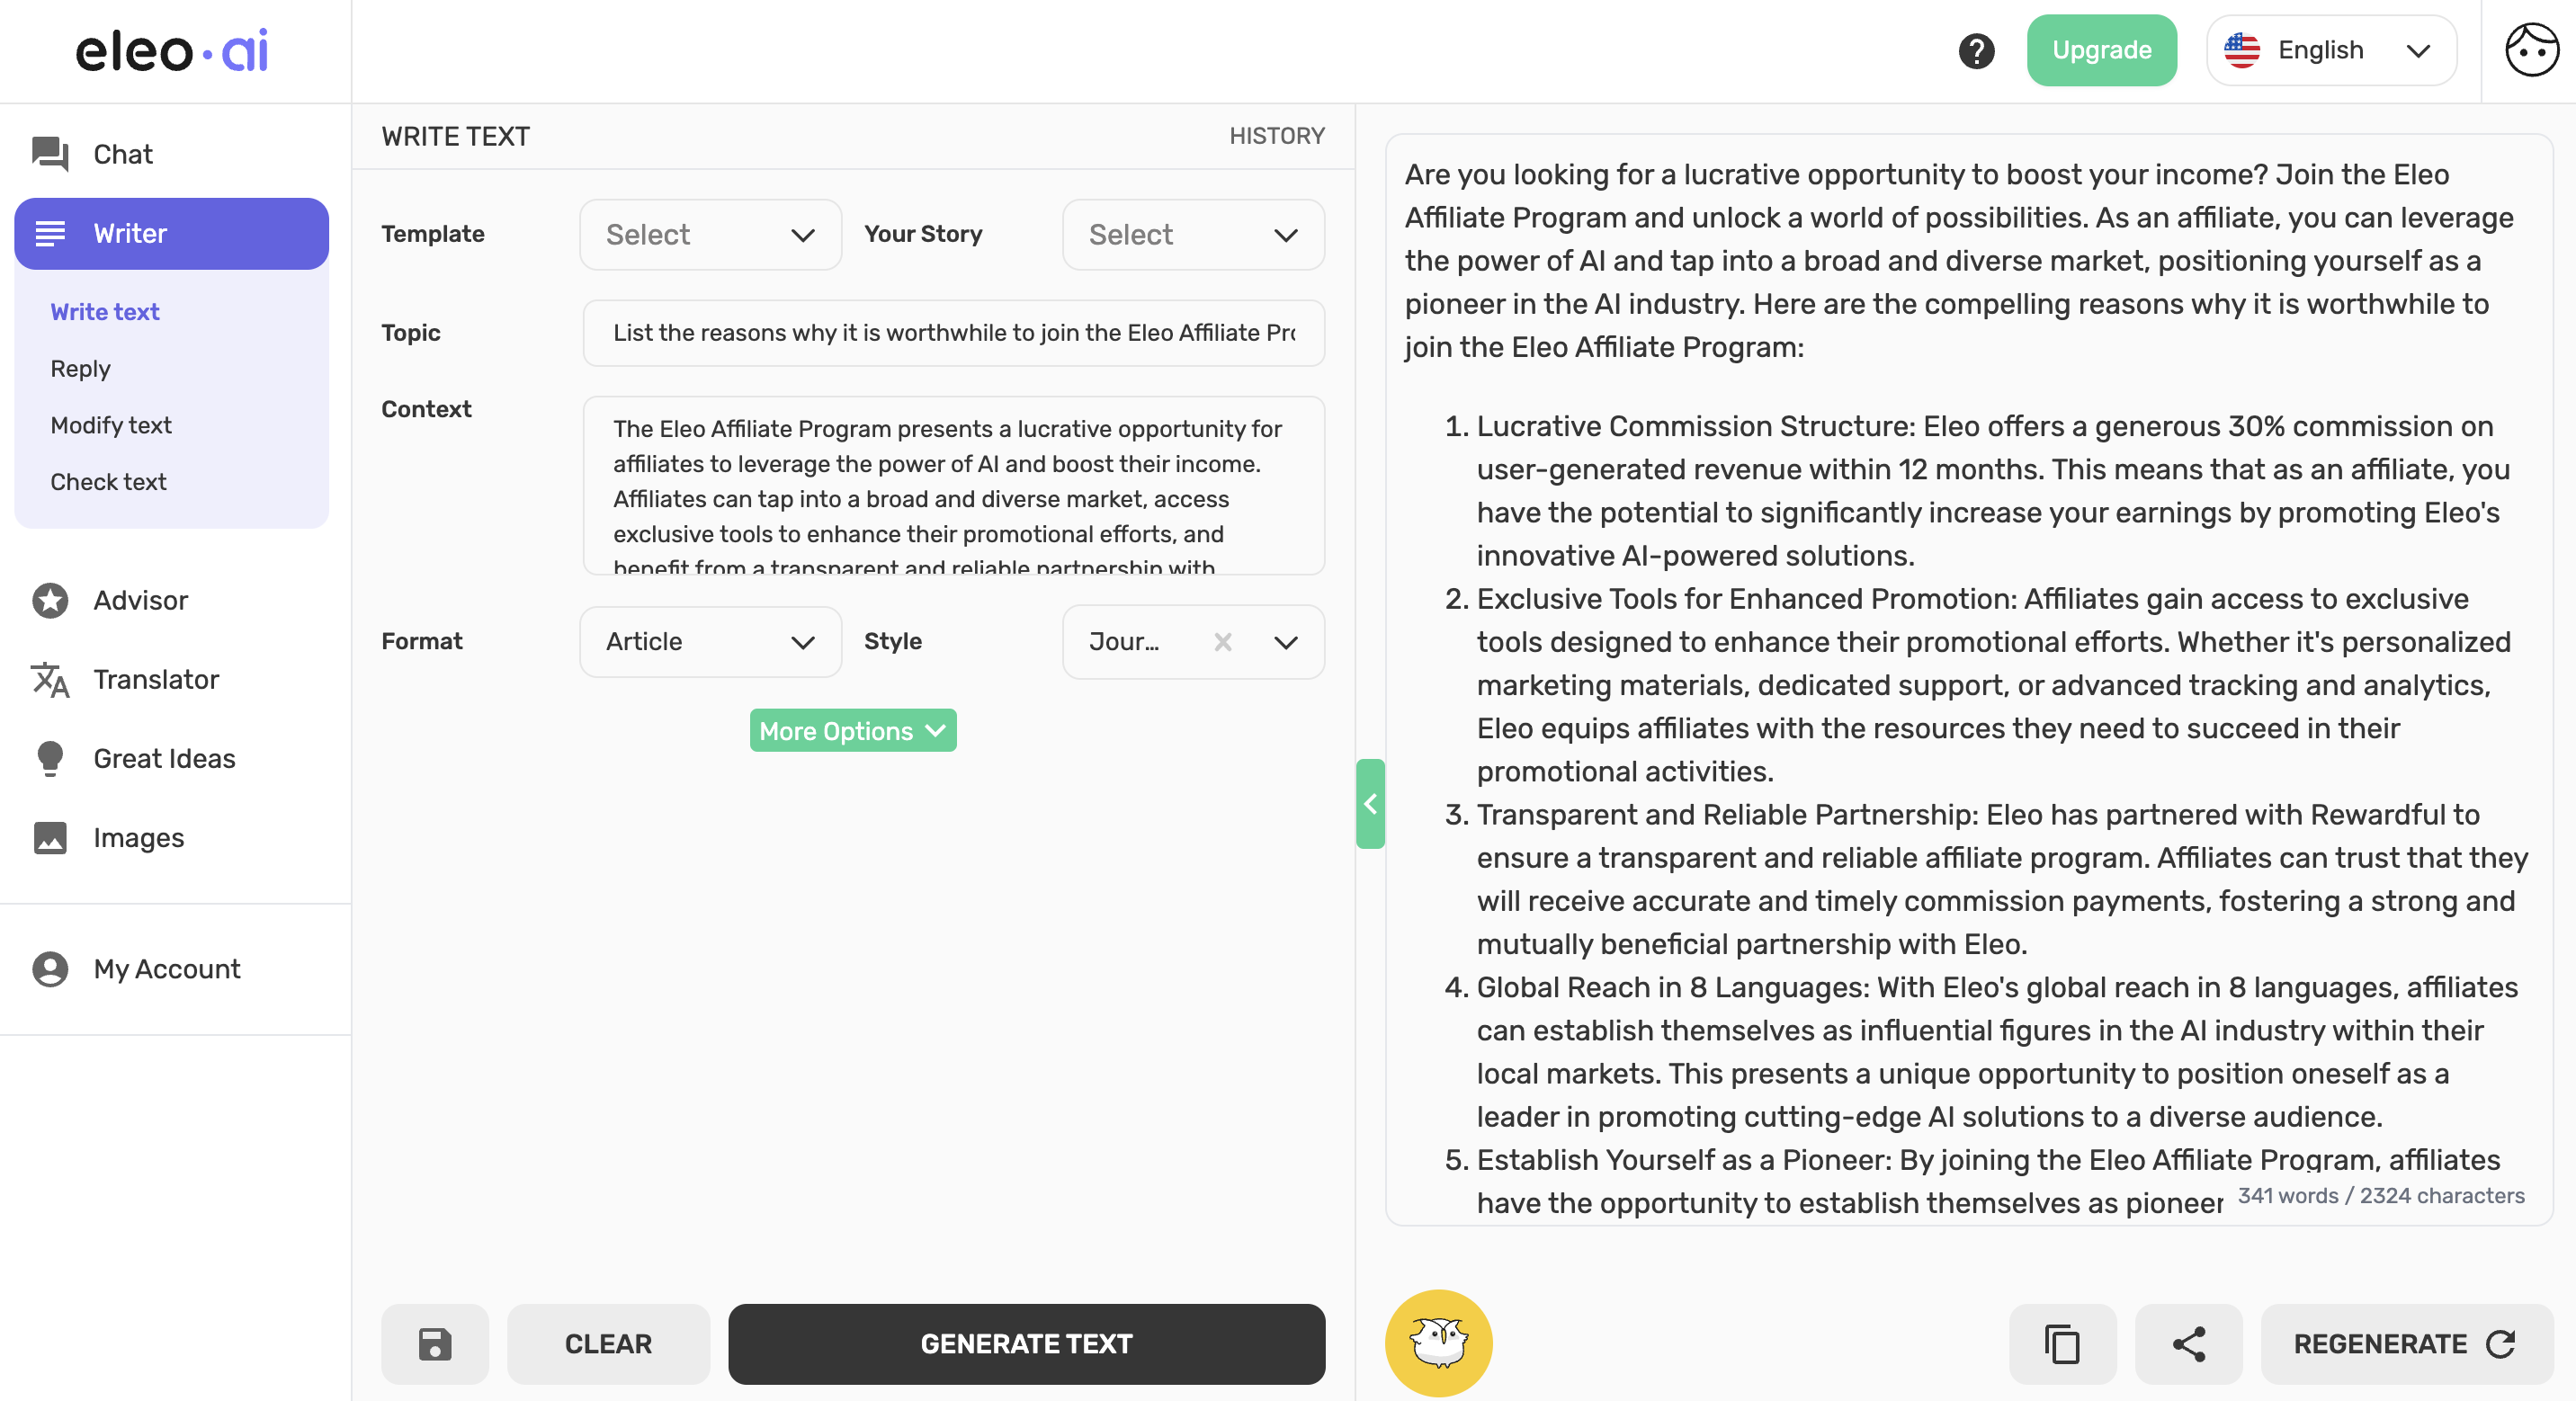
Task: Click the yellow owl mascot icon
Action: pyautogui.click(x=1438, y=1342)
